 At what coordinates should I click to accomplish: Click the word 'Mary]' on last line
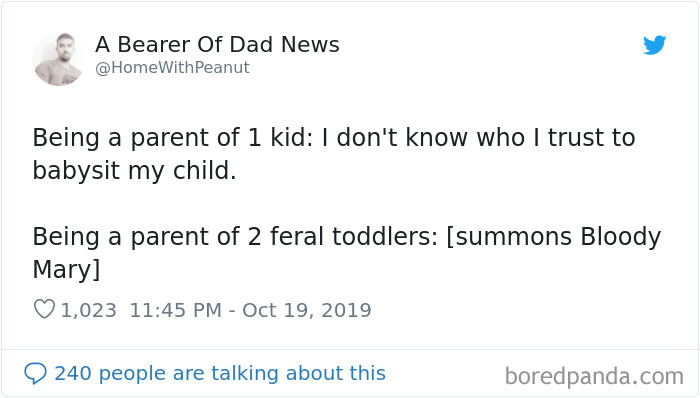point(67,270)
